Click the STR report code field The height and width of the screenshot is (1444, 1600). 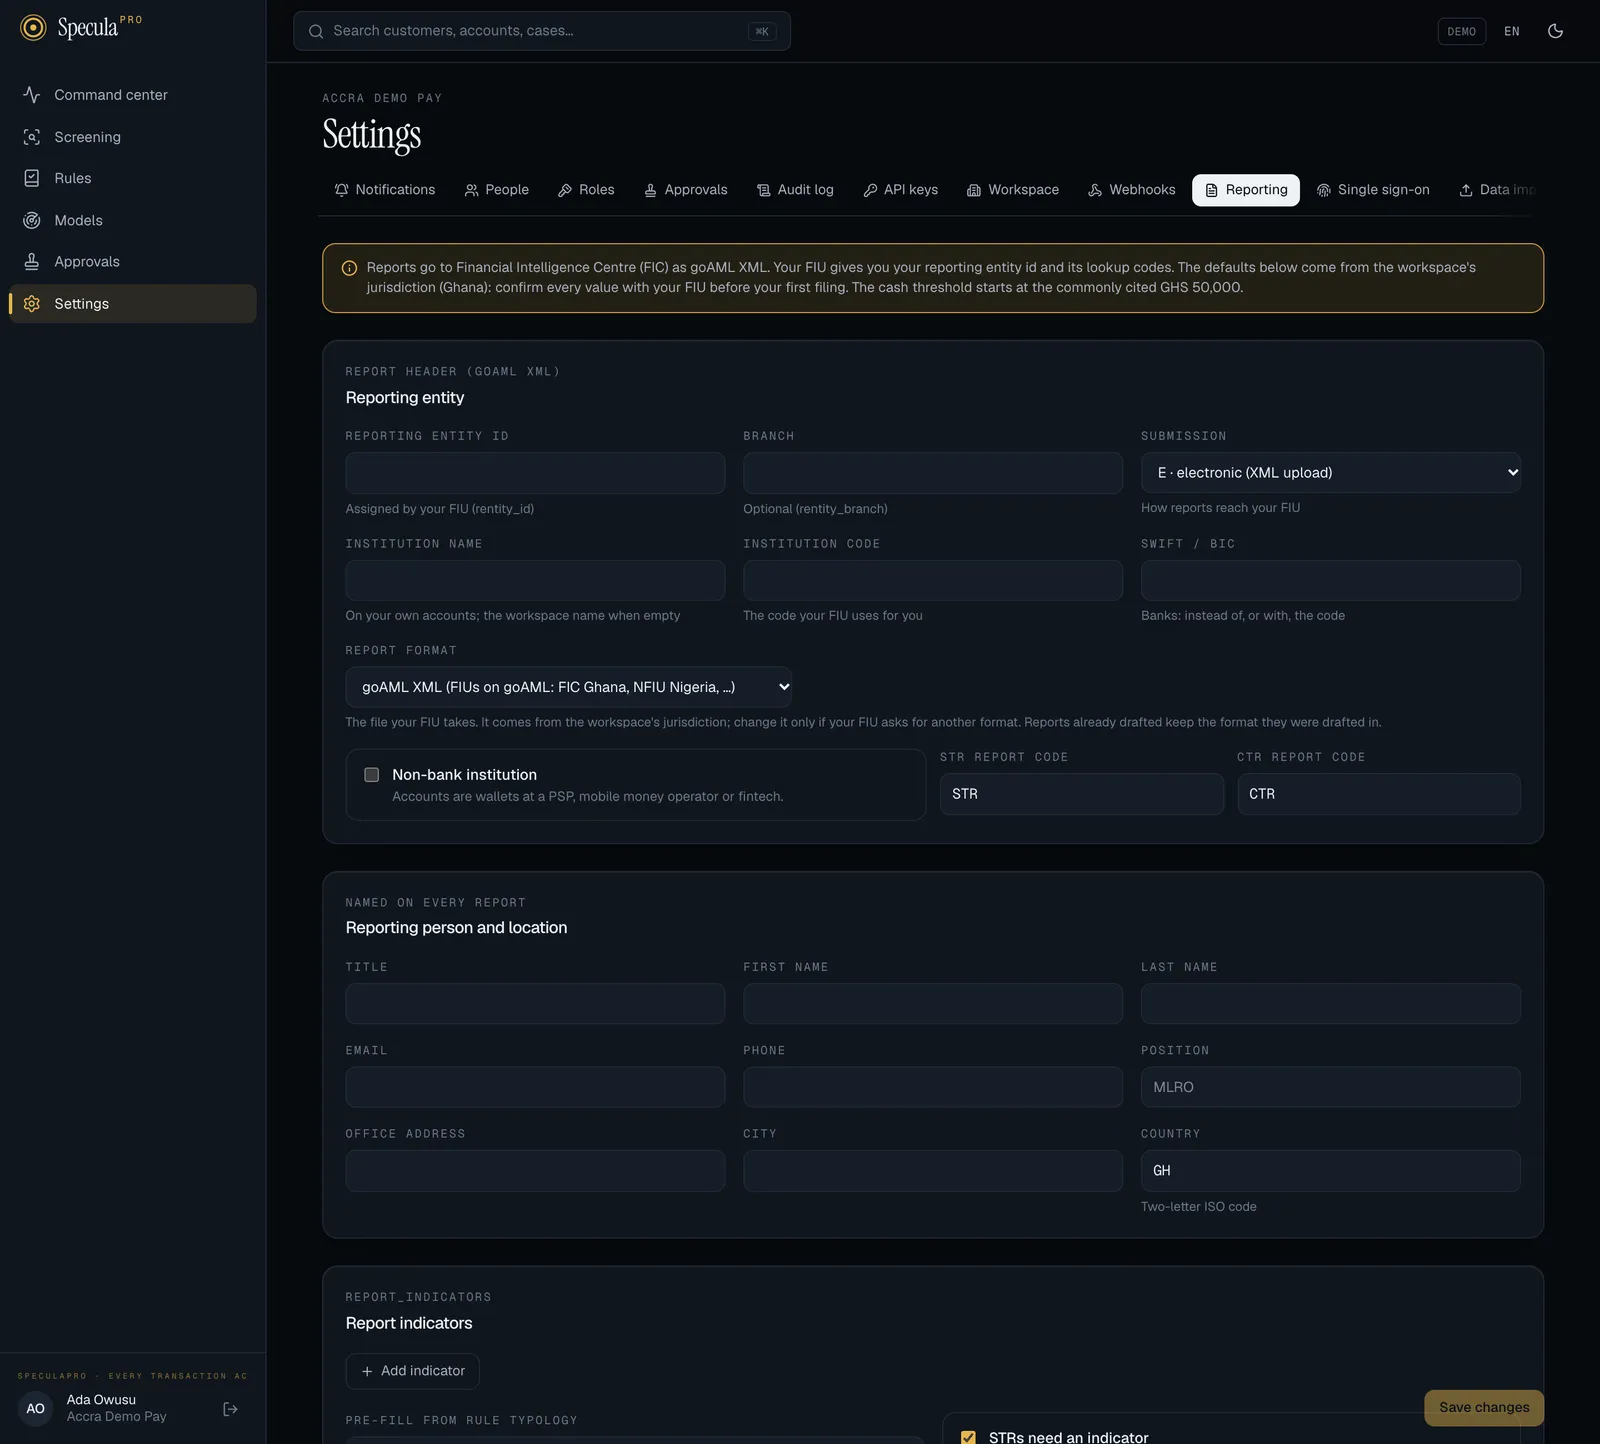1082,794
